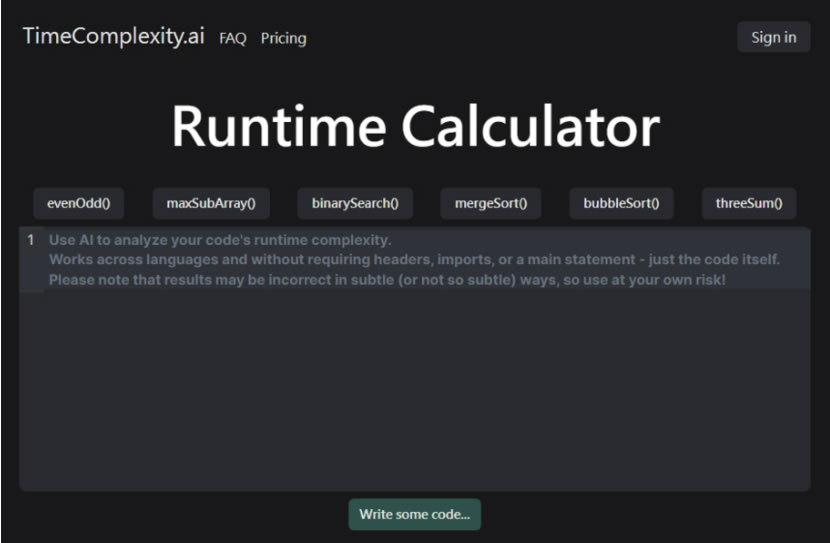Click the 'Works across languages' placeholder line
The image size is (830, 543).
coord(414,260)
